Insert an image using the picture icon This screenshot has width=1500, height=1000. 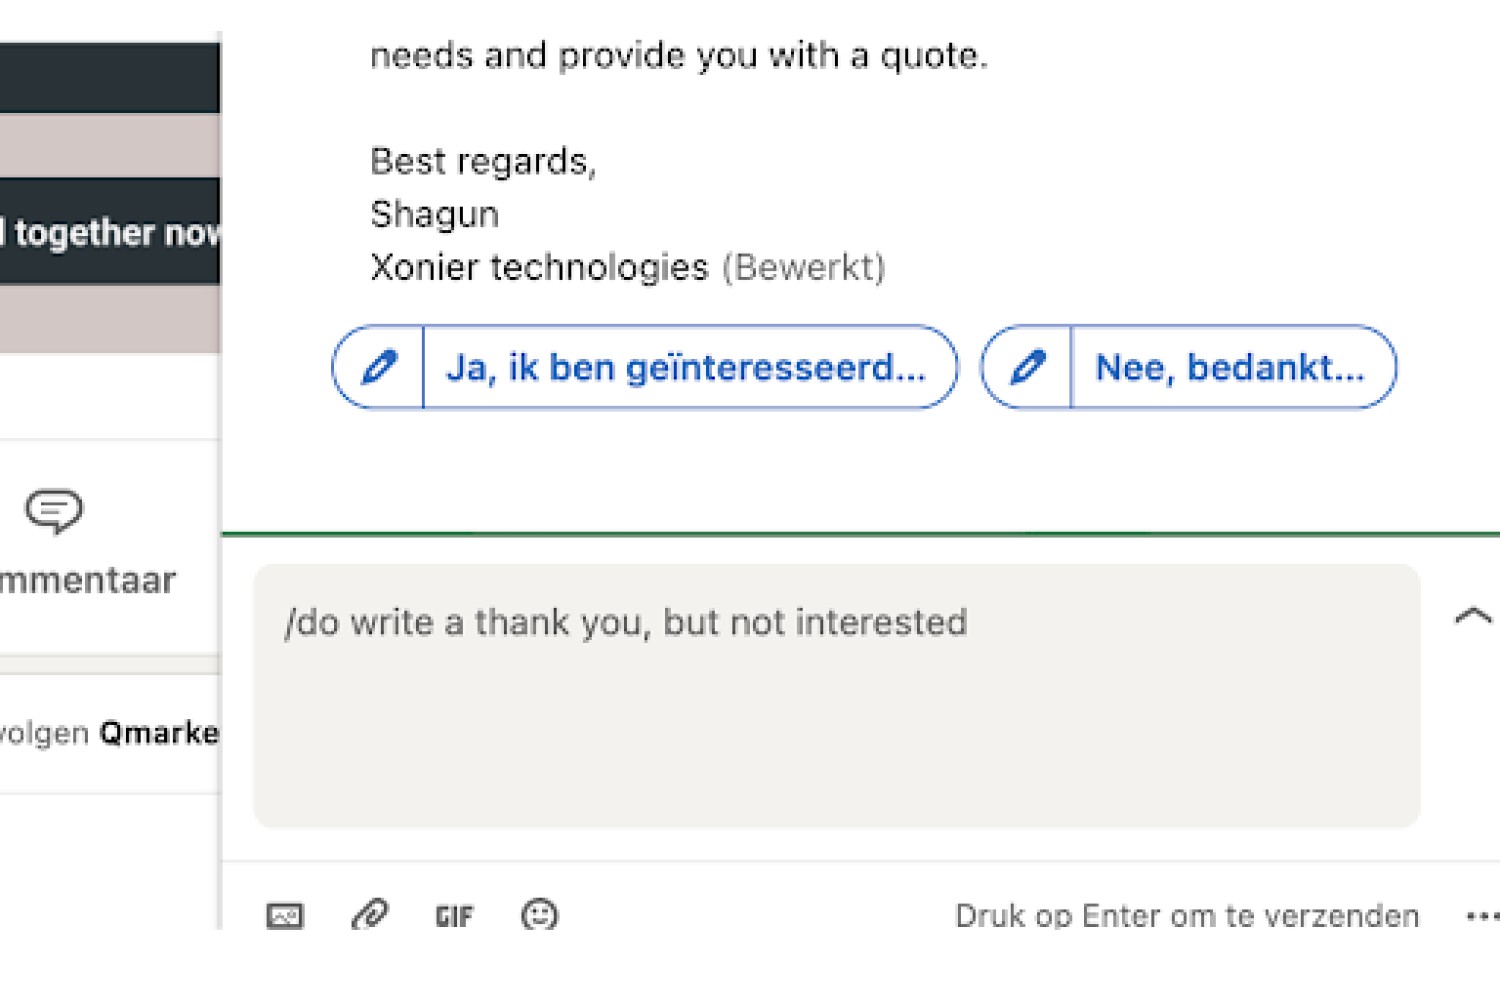285,915
